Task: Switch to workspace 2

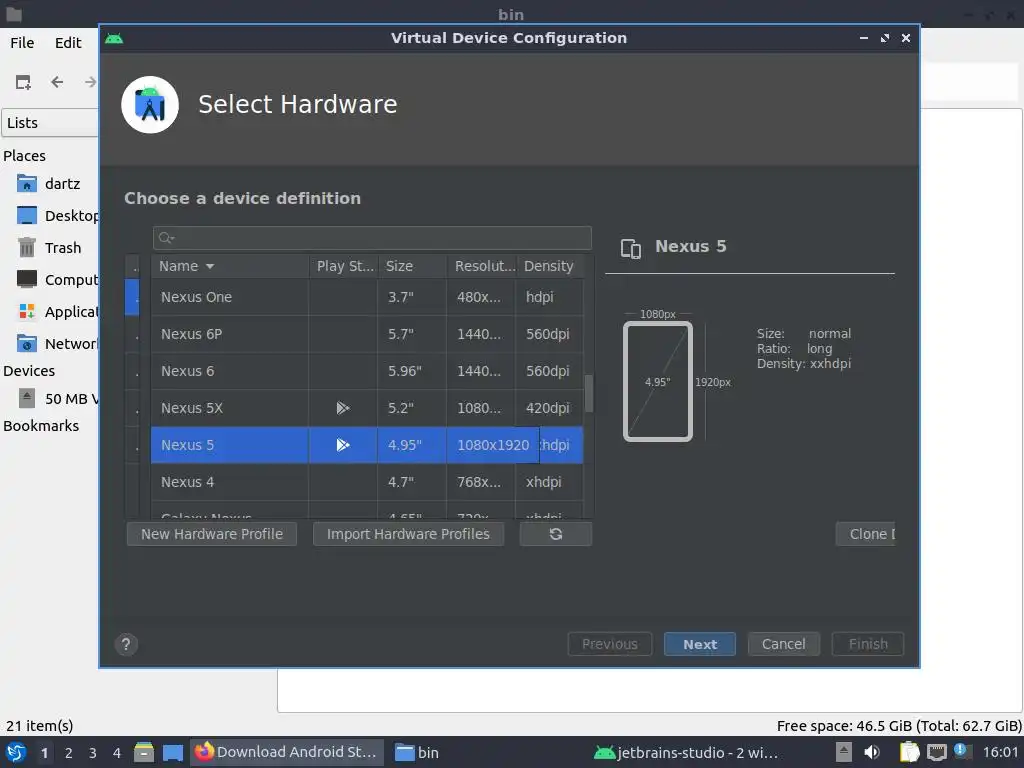Action: pyautogui.click(x=69, y=753)
